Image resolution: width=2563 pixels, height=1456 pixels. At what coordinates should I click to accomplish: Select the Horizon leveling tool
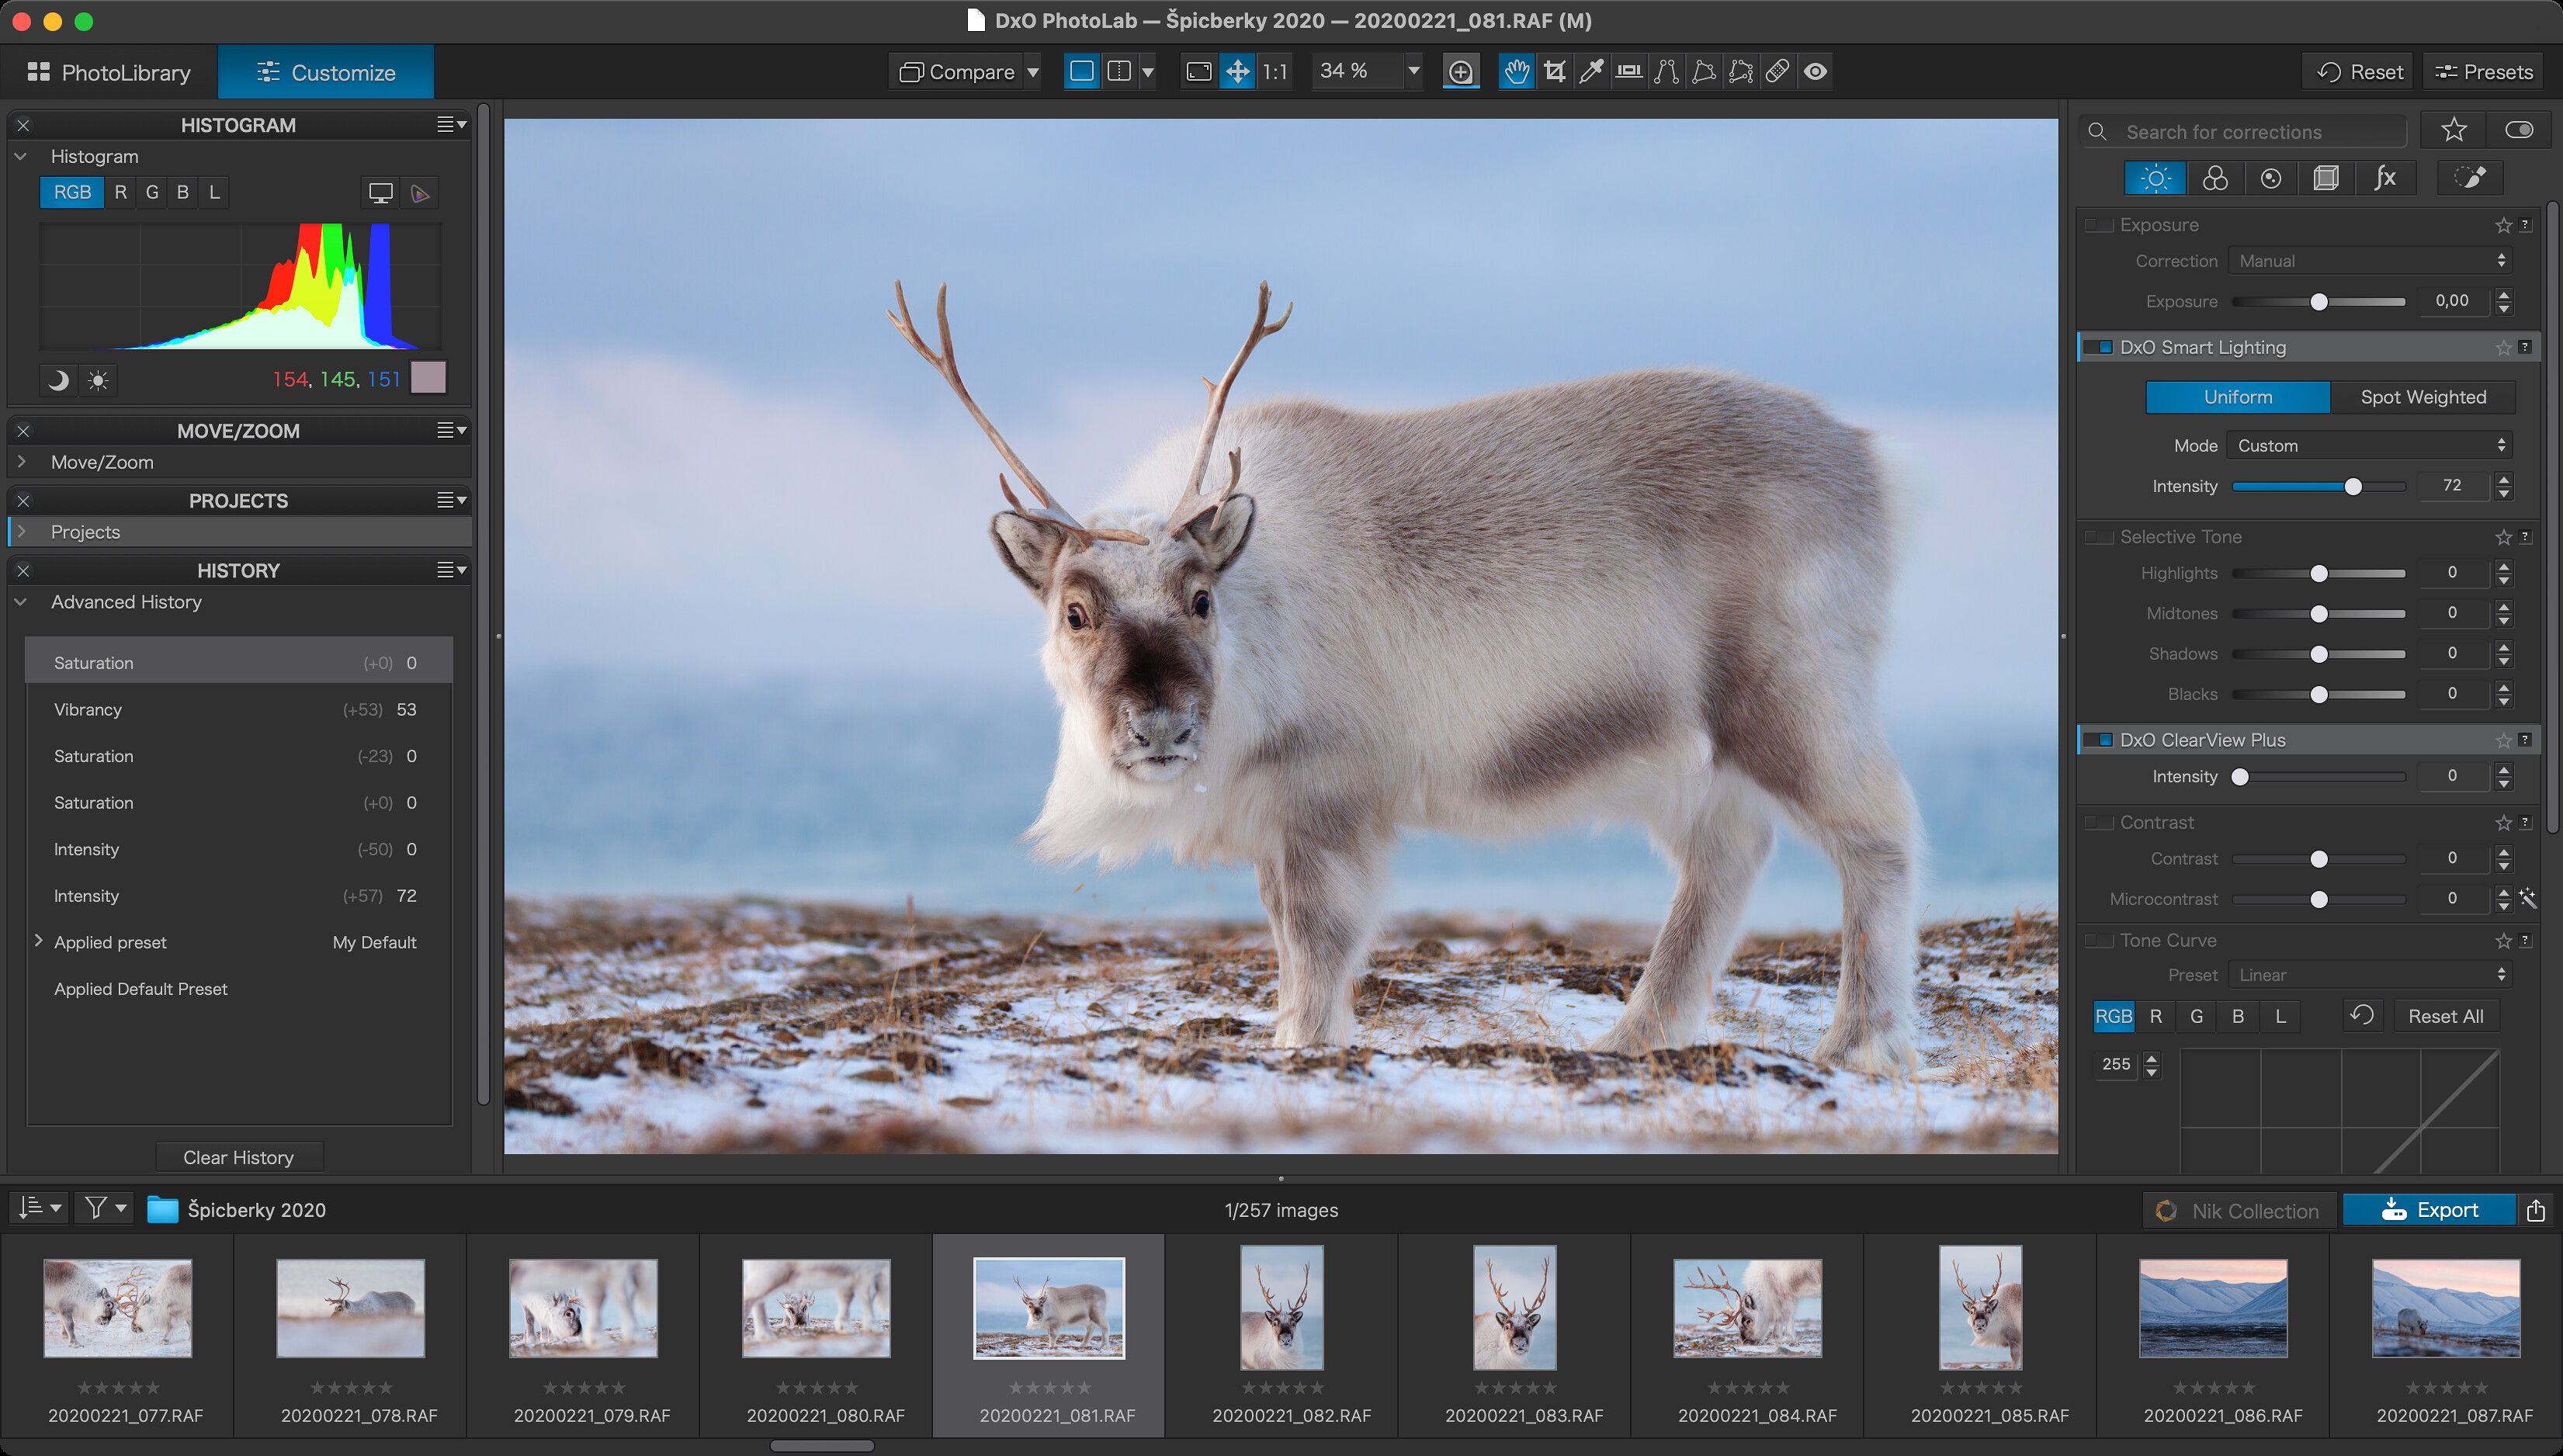(1629, 72)
